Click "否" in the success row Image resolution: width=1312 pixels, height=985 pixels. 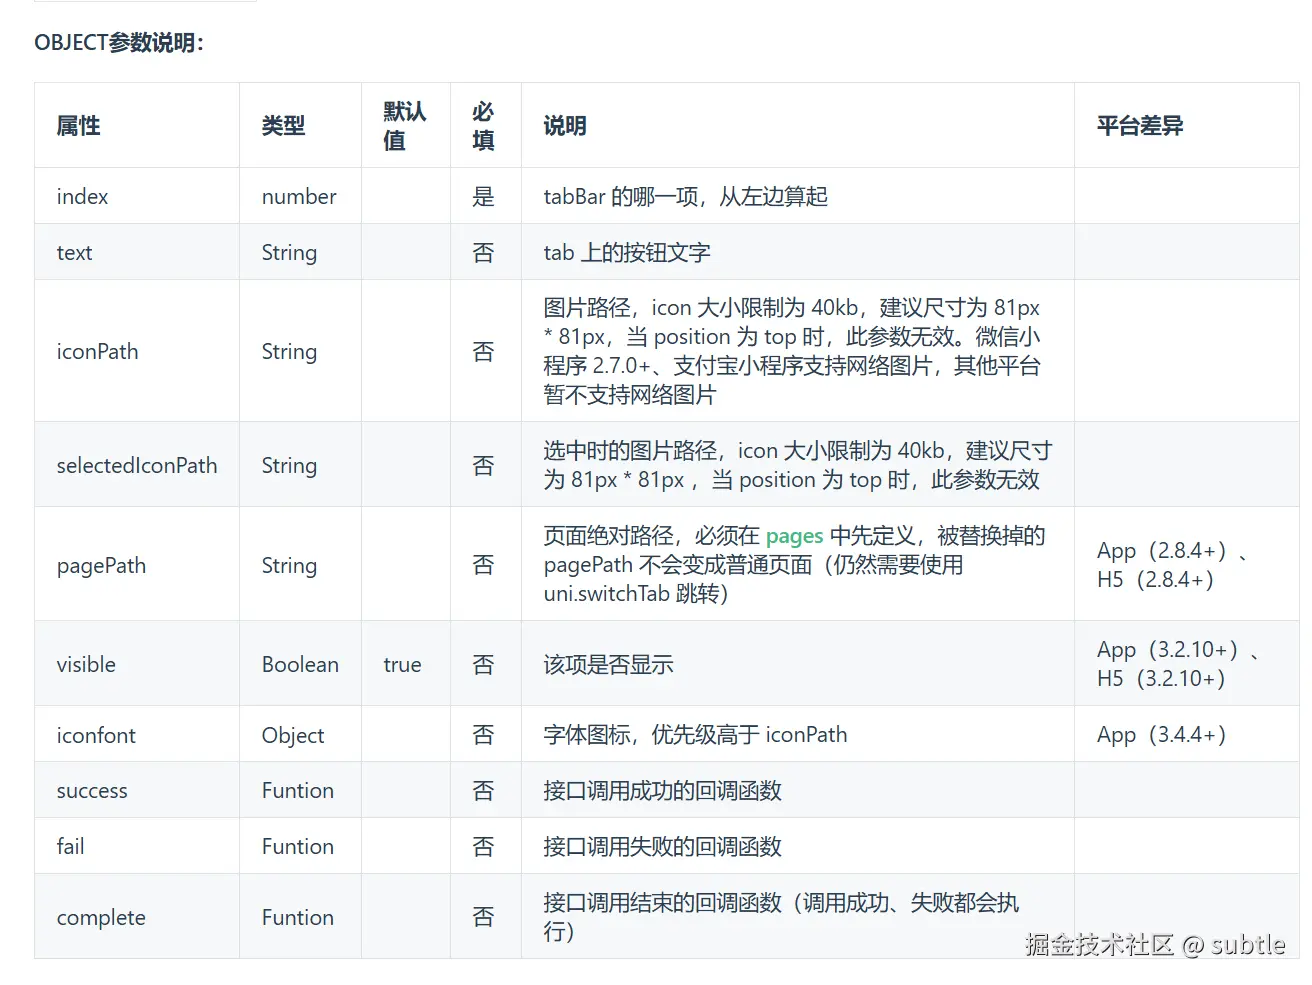pos(484,791)
